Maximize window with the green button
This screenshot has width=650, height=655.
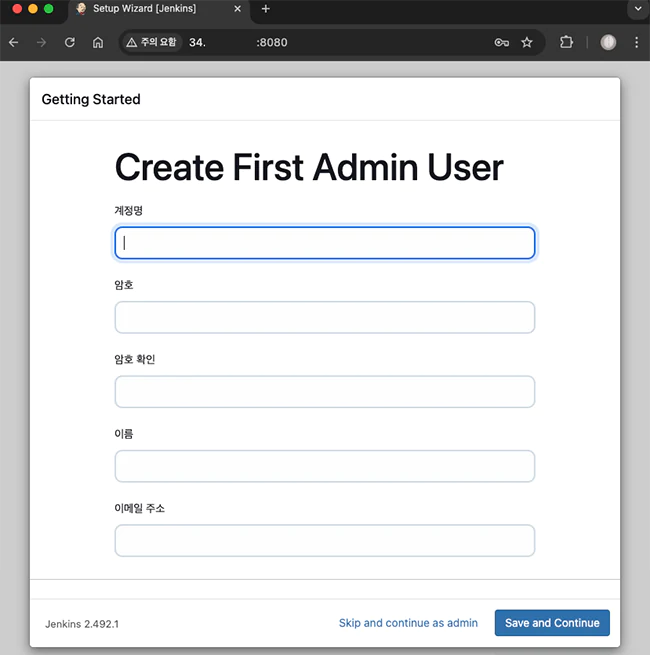coord(49,9)
